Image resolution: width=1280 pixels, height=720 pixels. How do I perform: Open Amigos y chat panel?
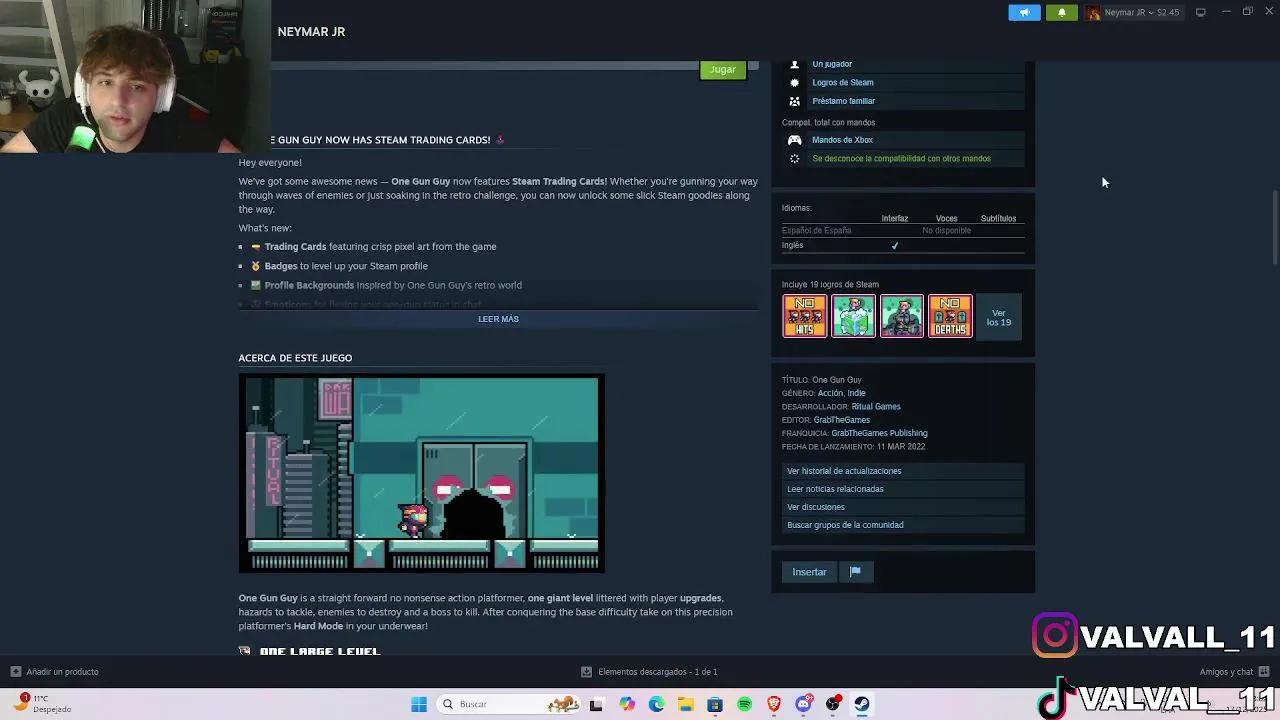click(1234, 672)
